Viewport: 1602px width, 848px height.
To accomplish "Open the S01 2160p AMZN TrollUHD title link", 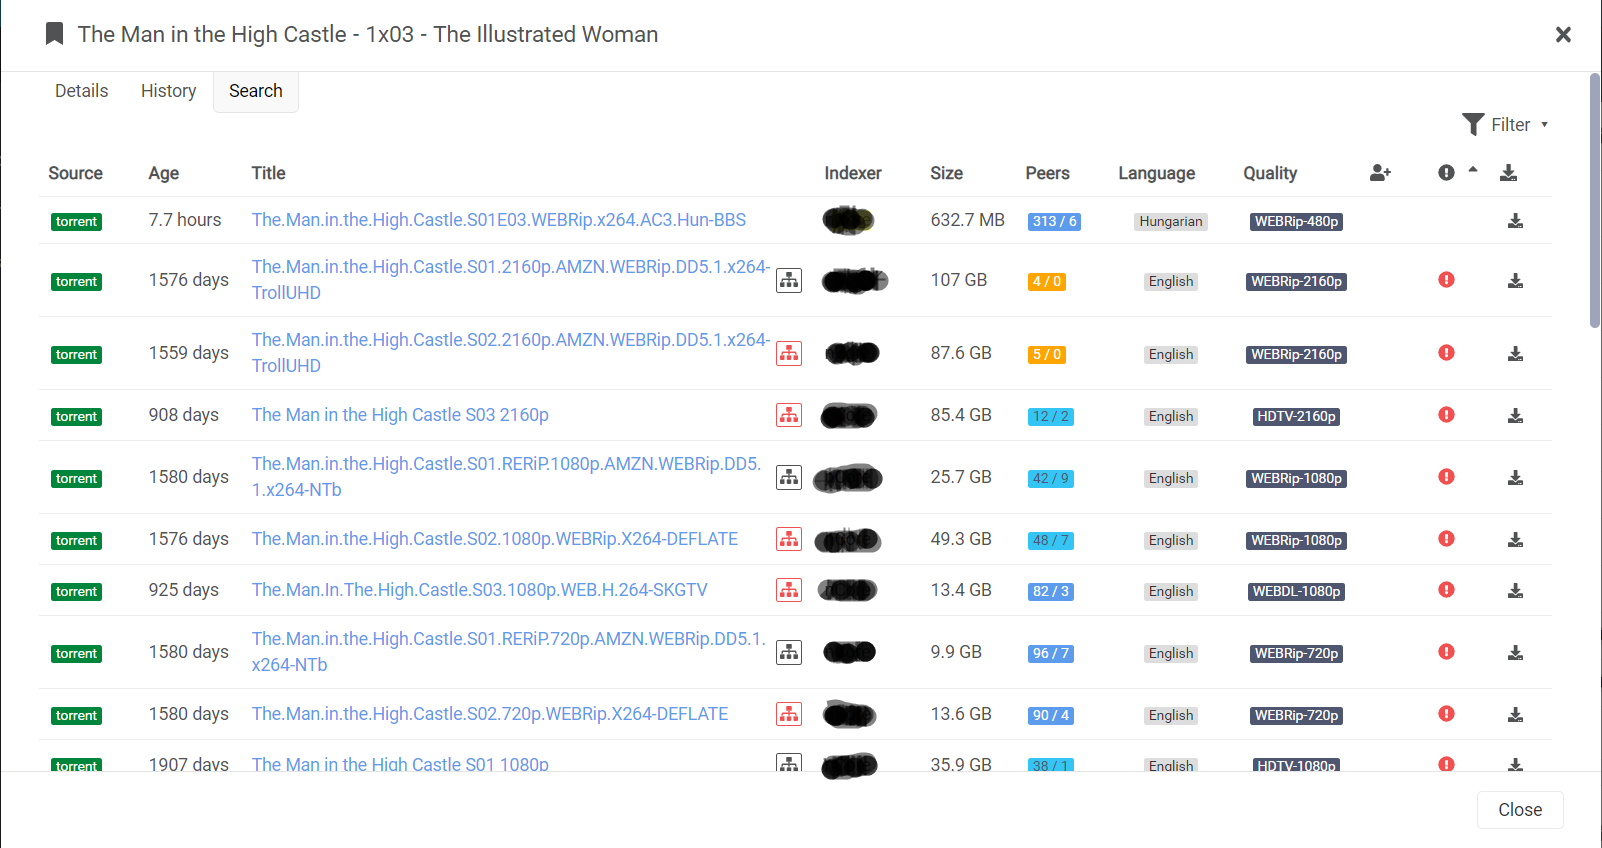I will point(510,280).
